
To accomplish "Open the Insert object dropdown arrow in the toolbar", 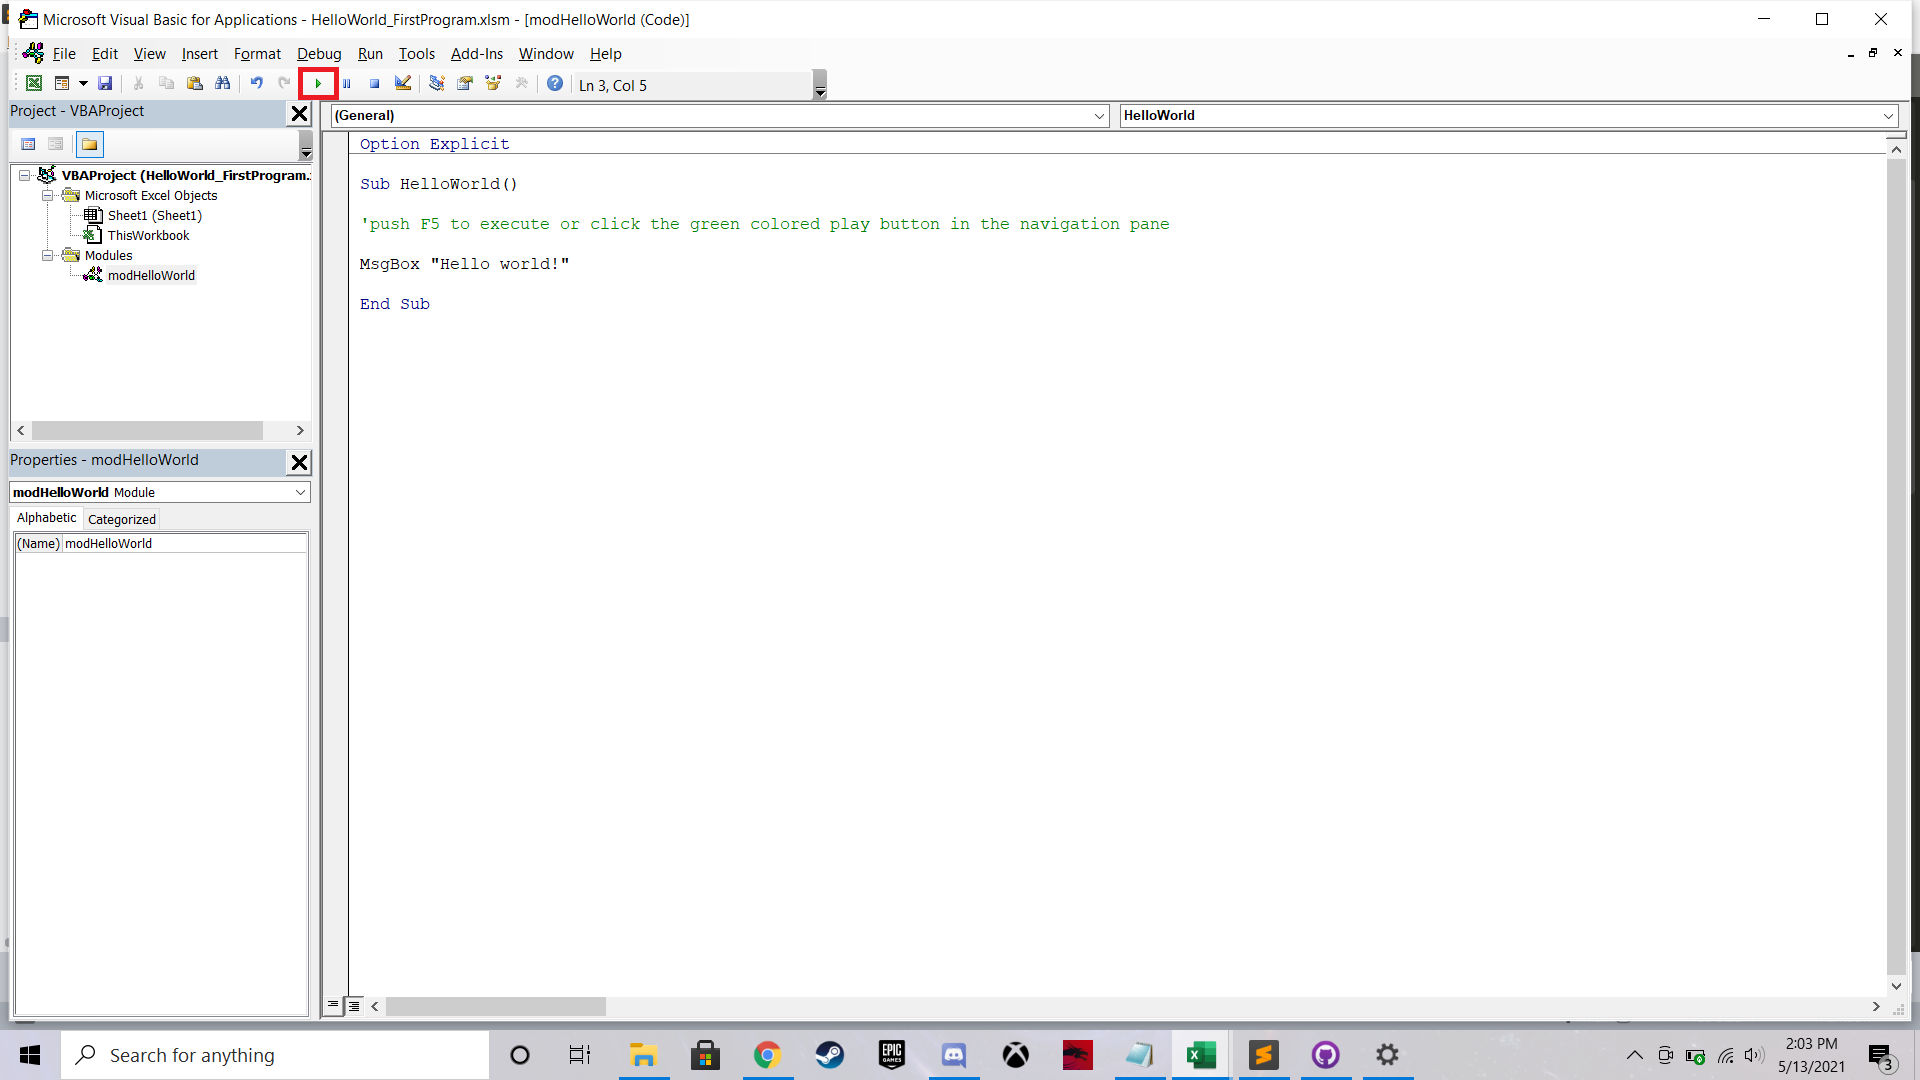I will [x=83, y=84].
